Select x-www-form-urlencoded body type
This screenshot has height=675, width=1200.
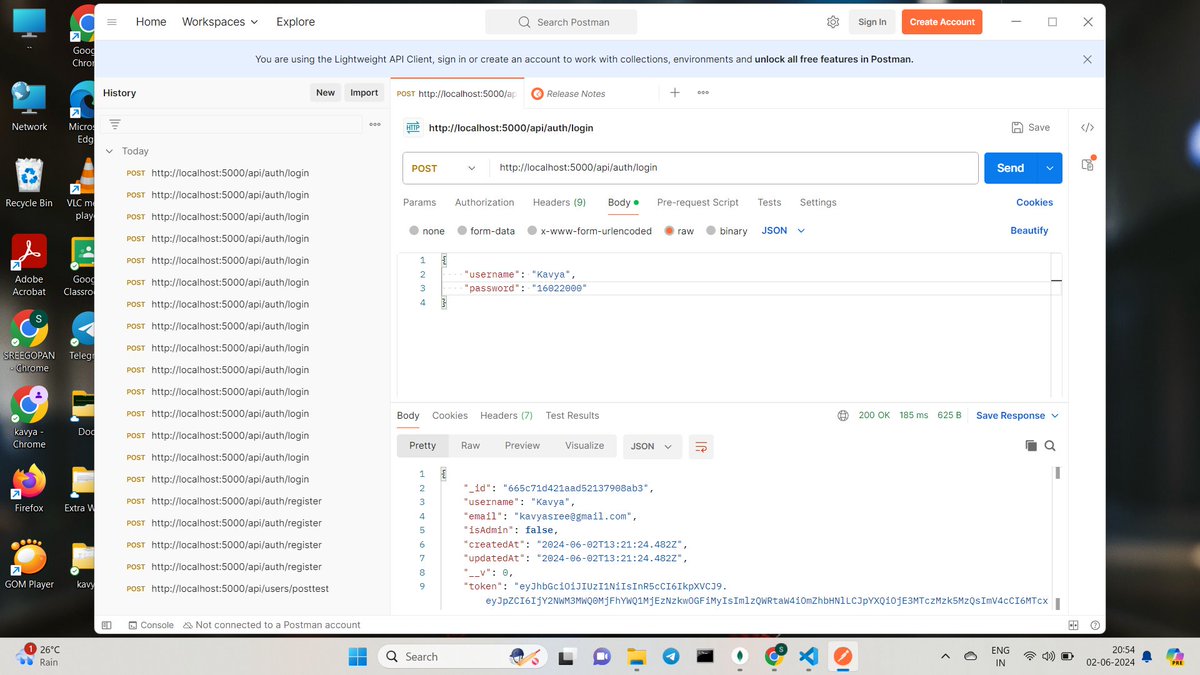click(x=589, y=231)
